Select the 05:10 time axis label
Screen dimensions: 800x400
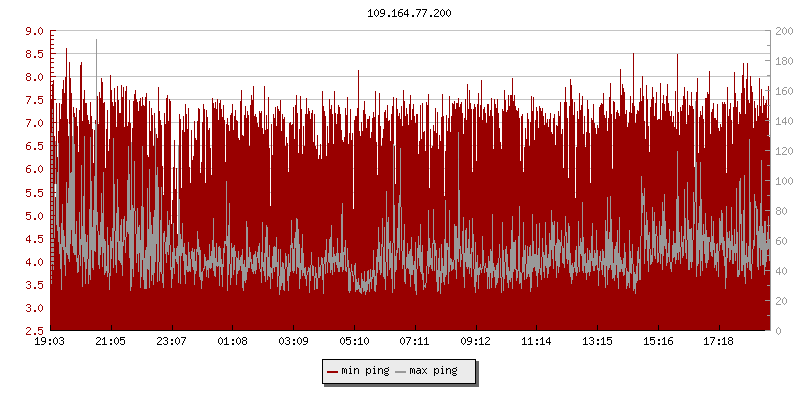pyautogui.click(x=354, y=341)
